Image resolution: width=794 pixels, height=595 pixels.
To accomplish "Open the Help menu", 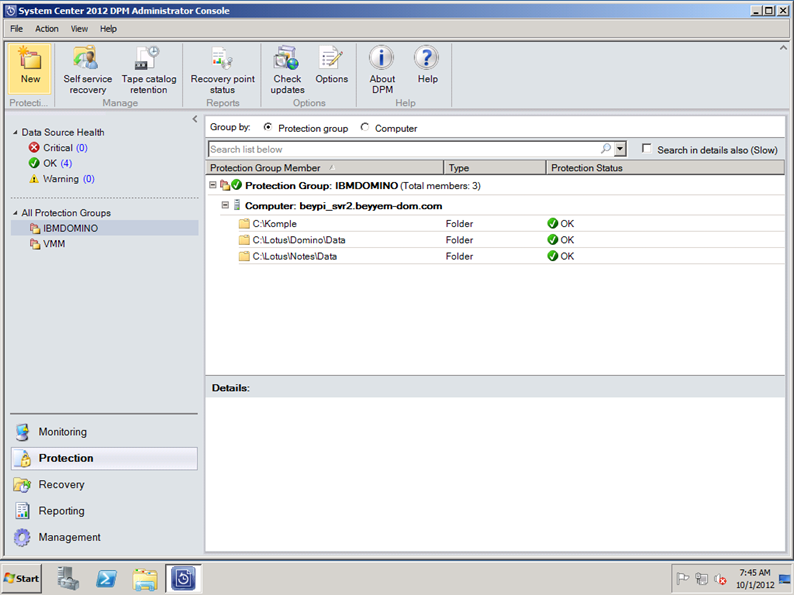I will point(108,28).
